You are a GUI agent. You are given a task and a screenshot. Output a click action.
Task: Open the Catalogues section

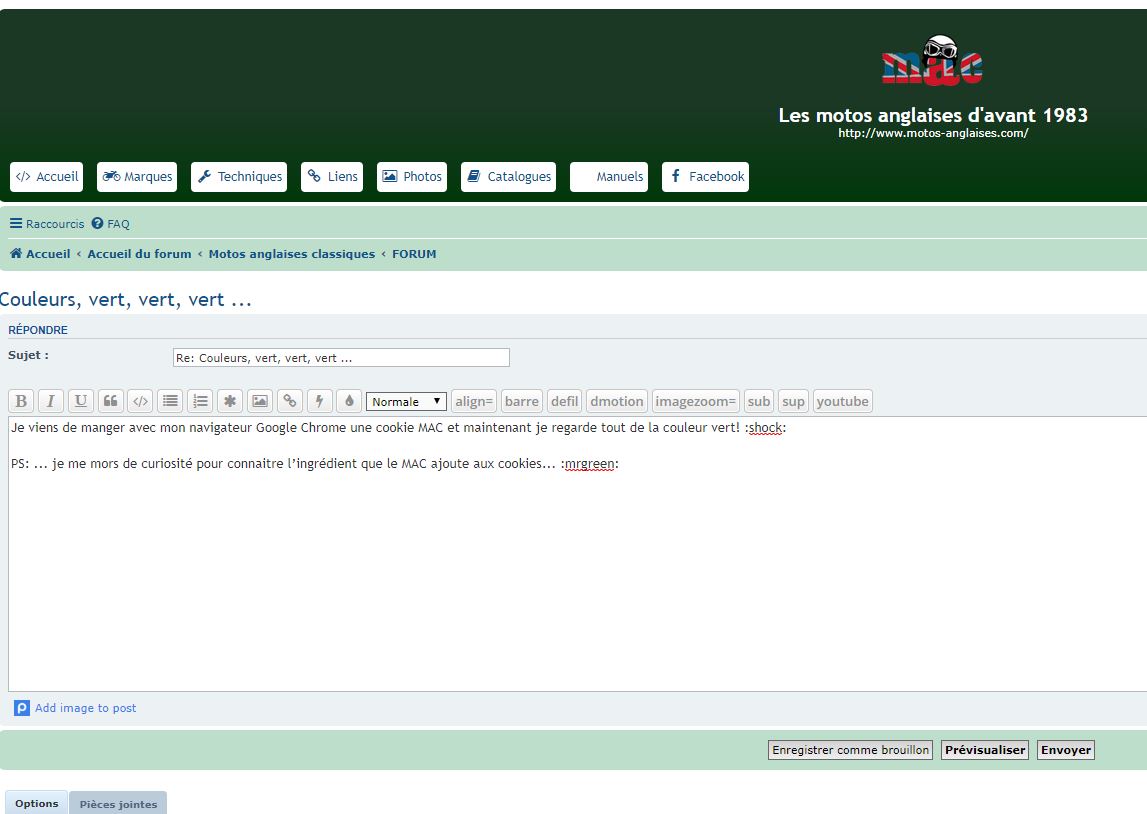[508, 177]
